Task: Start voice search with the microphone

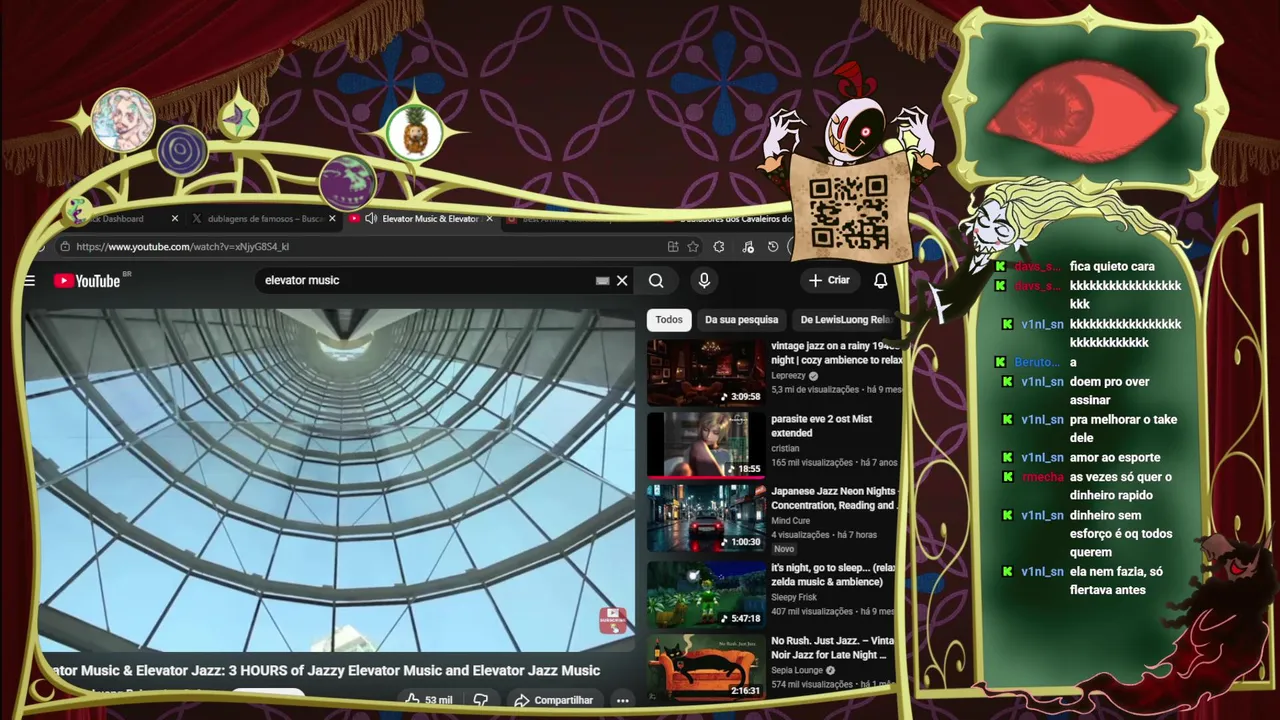Action: [x=704, y=281]
